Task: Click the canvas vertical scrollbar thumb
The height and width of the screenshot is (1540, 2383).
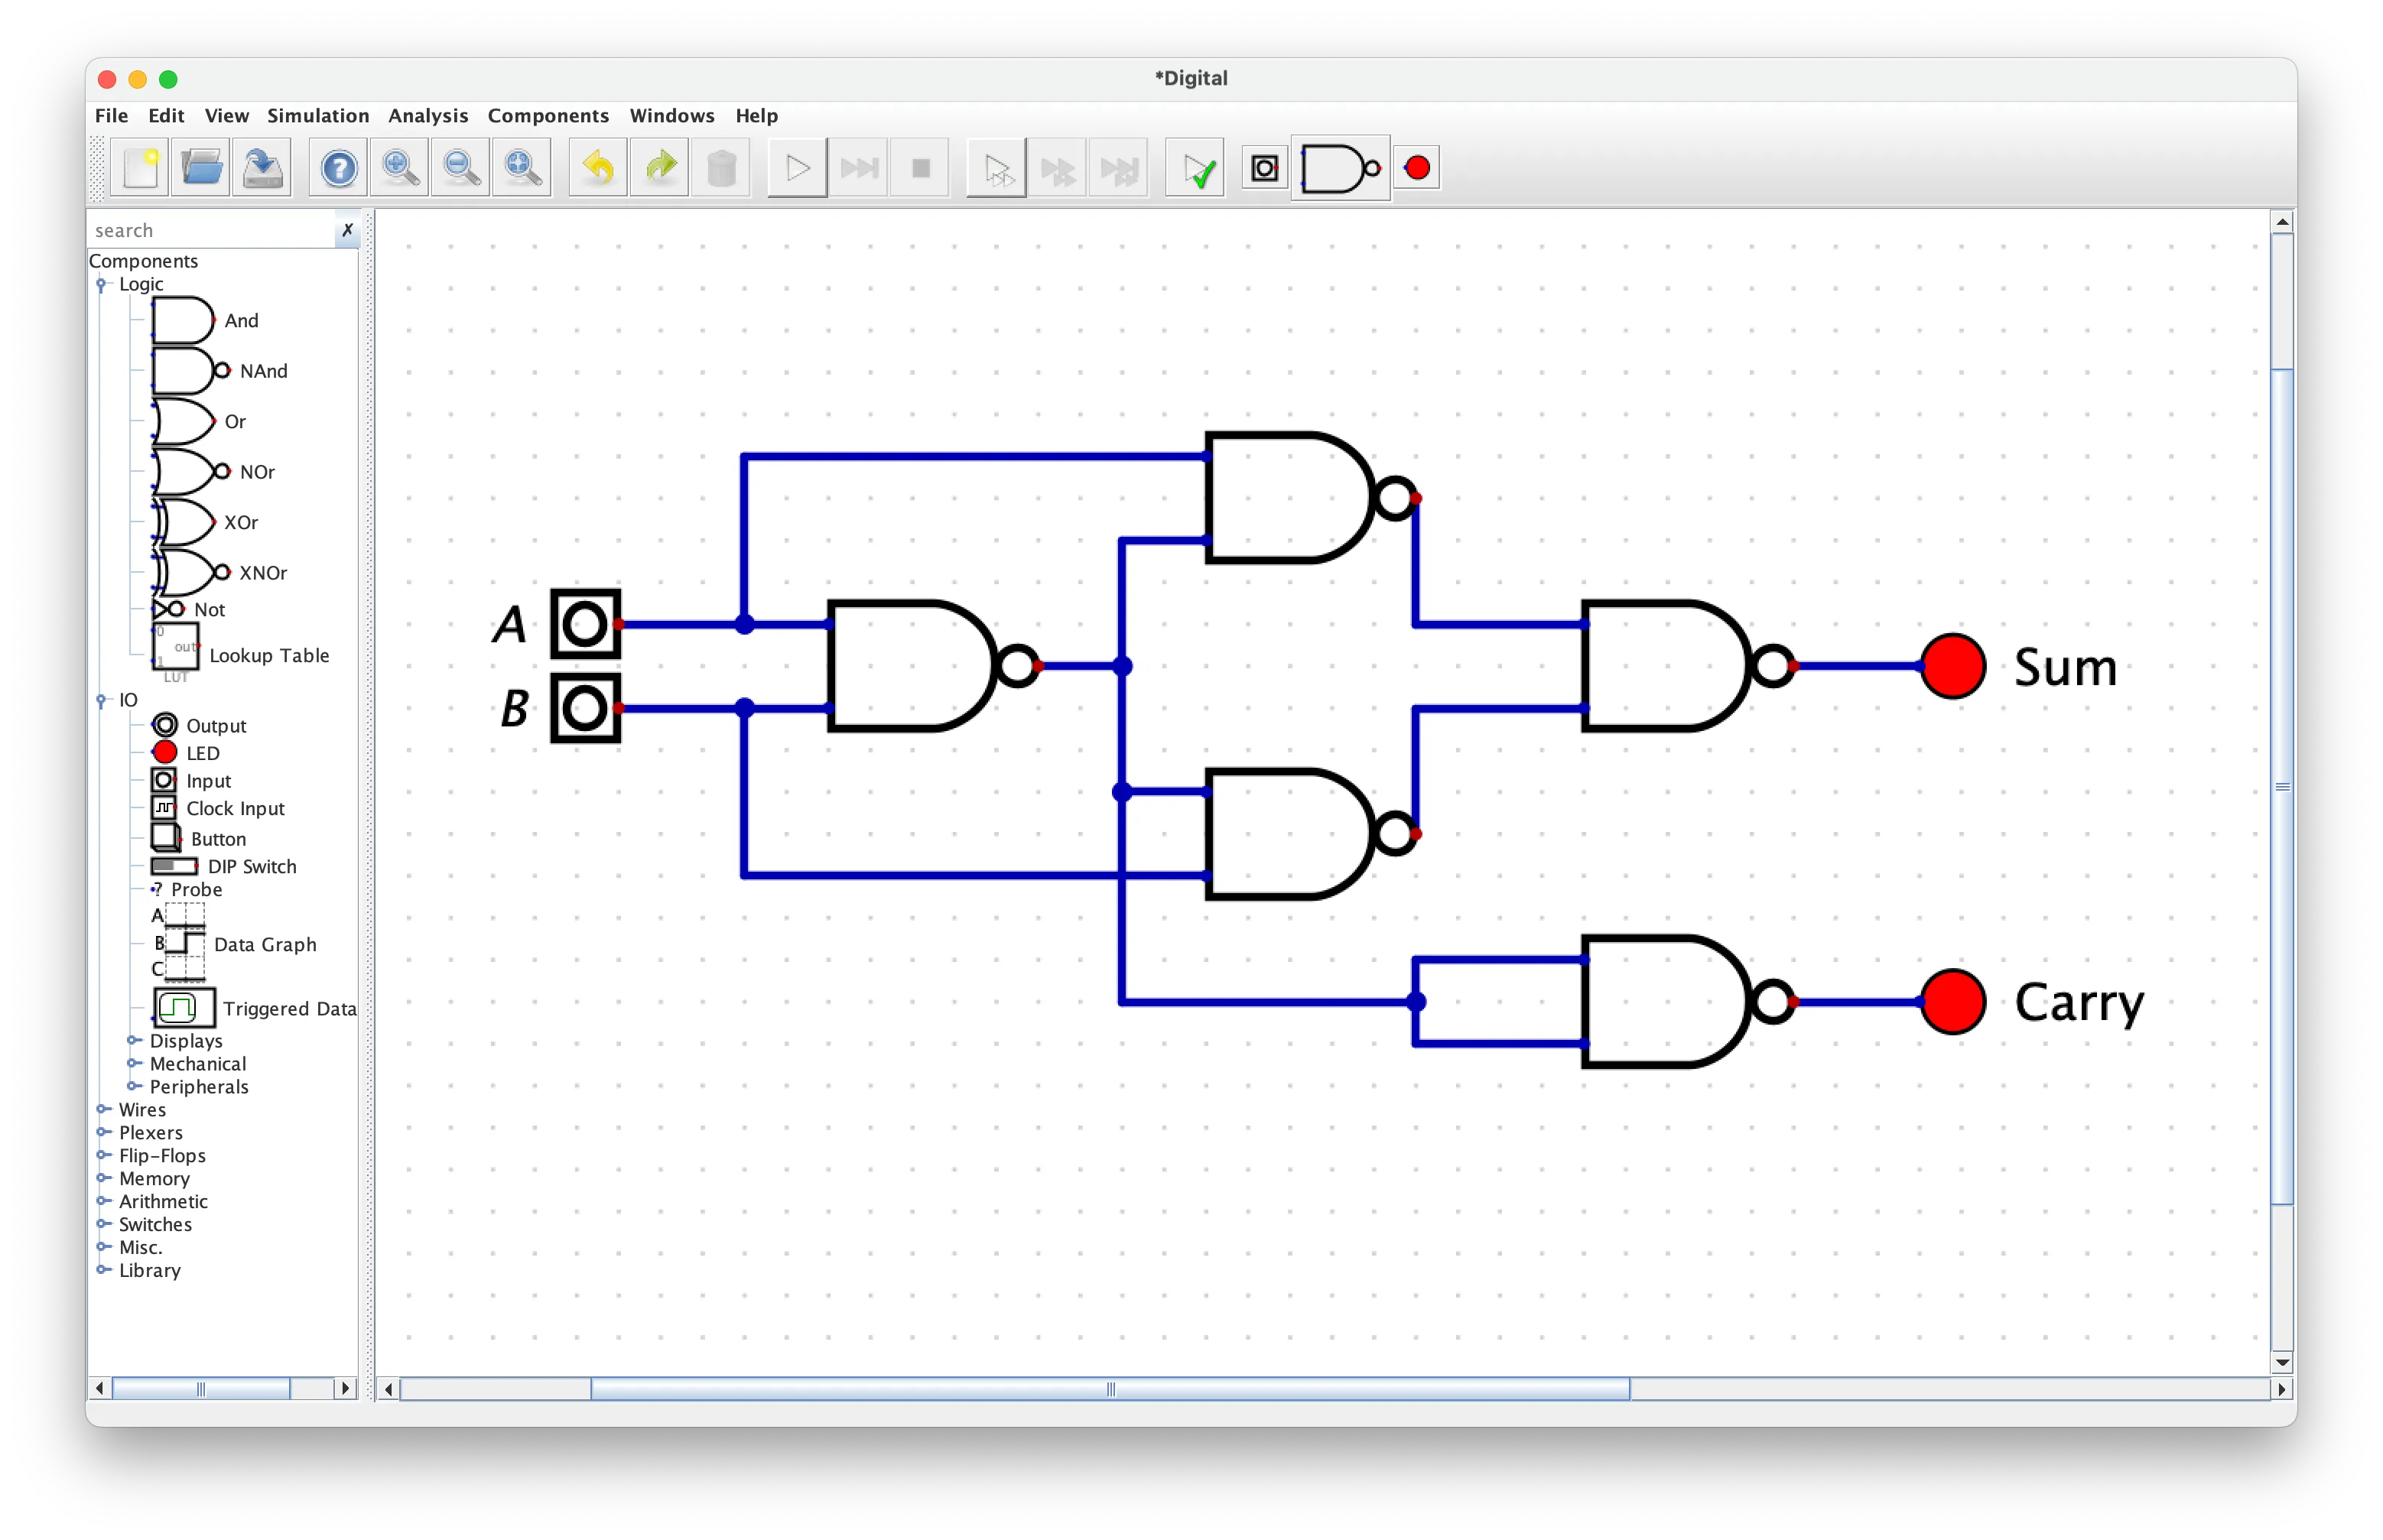Action: point(2282,787)
